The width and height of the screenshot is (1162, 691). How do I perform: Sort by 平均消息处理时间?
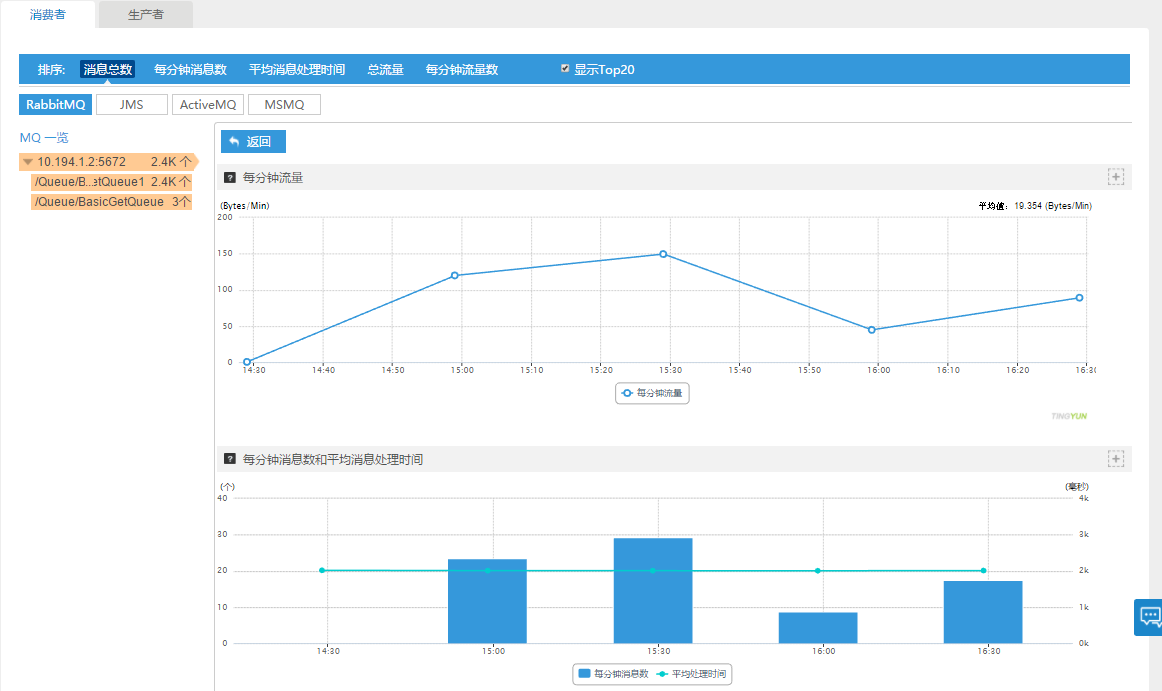click(x=296, y=70)
